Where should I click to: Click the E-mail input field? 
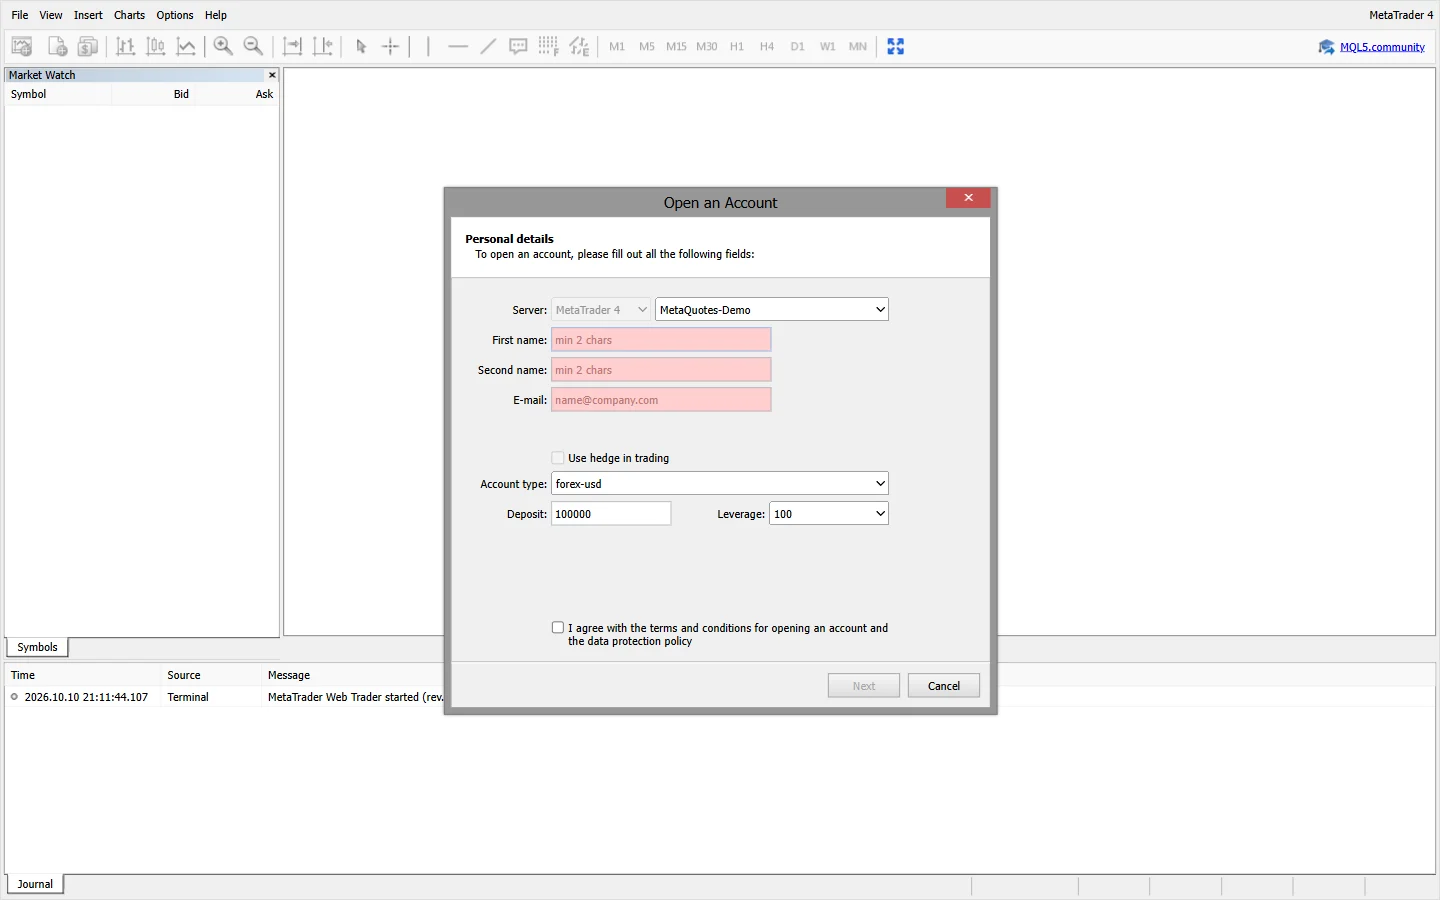661,400
